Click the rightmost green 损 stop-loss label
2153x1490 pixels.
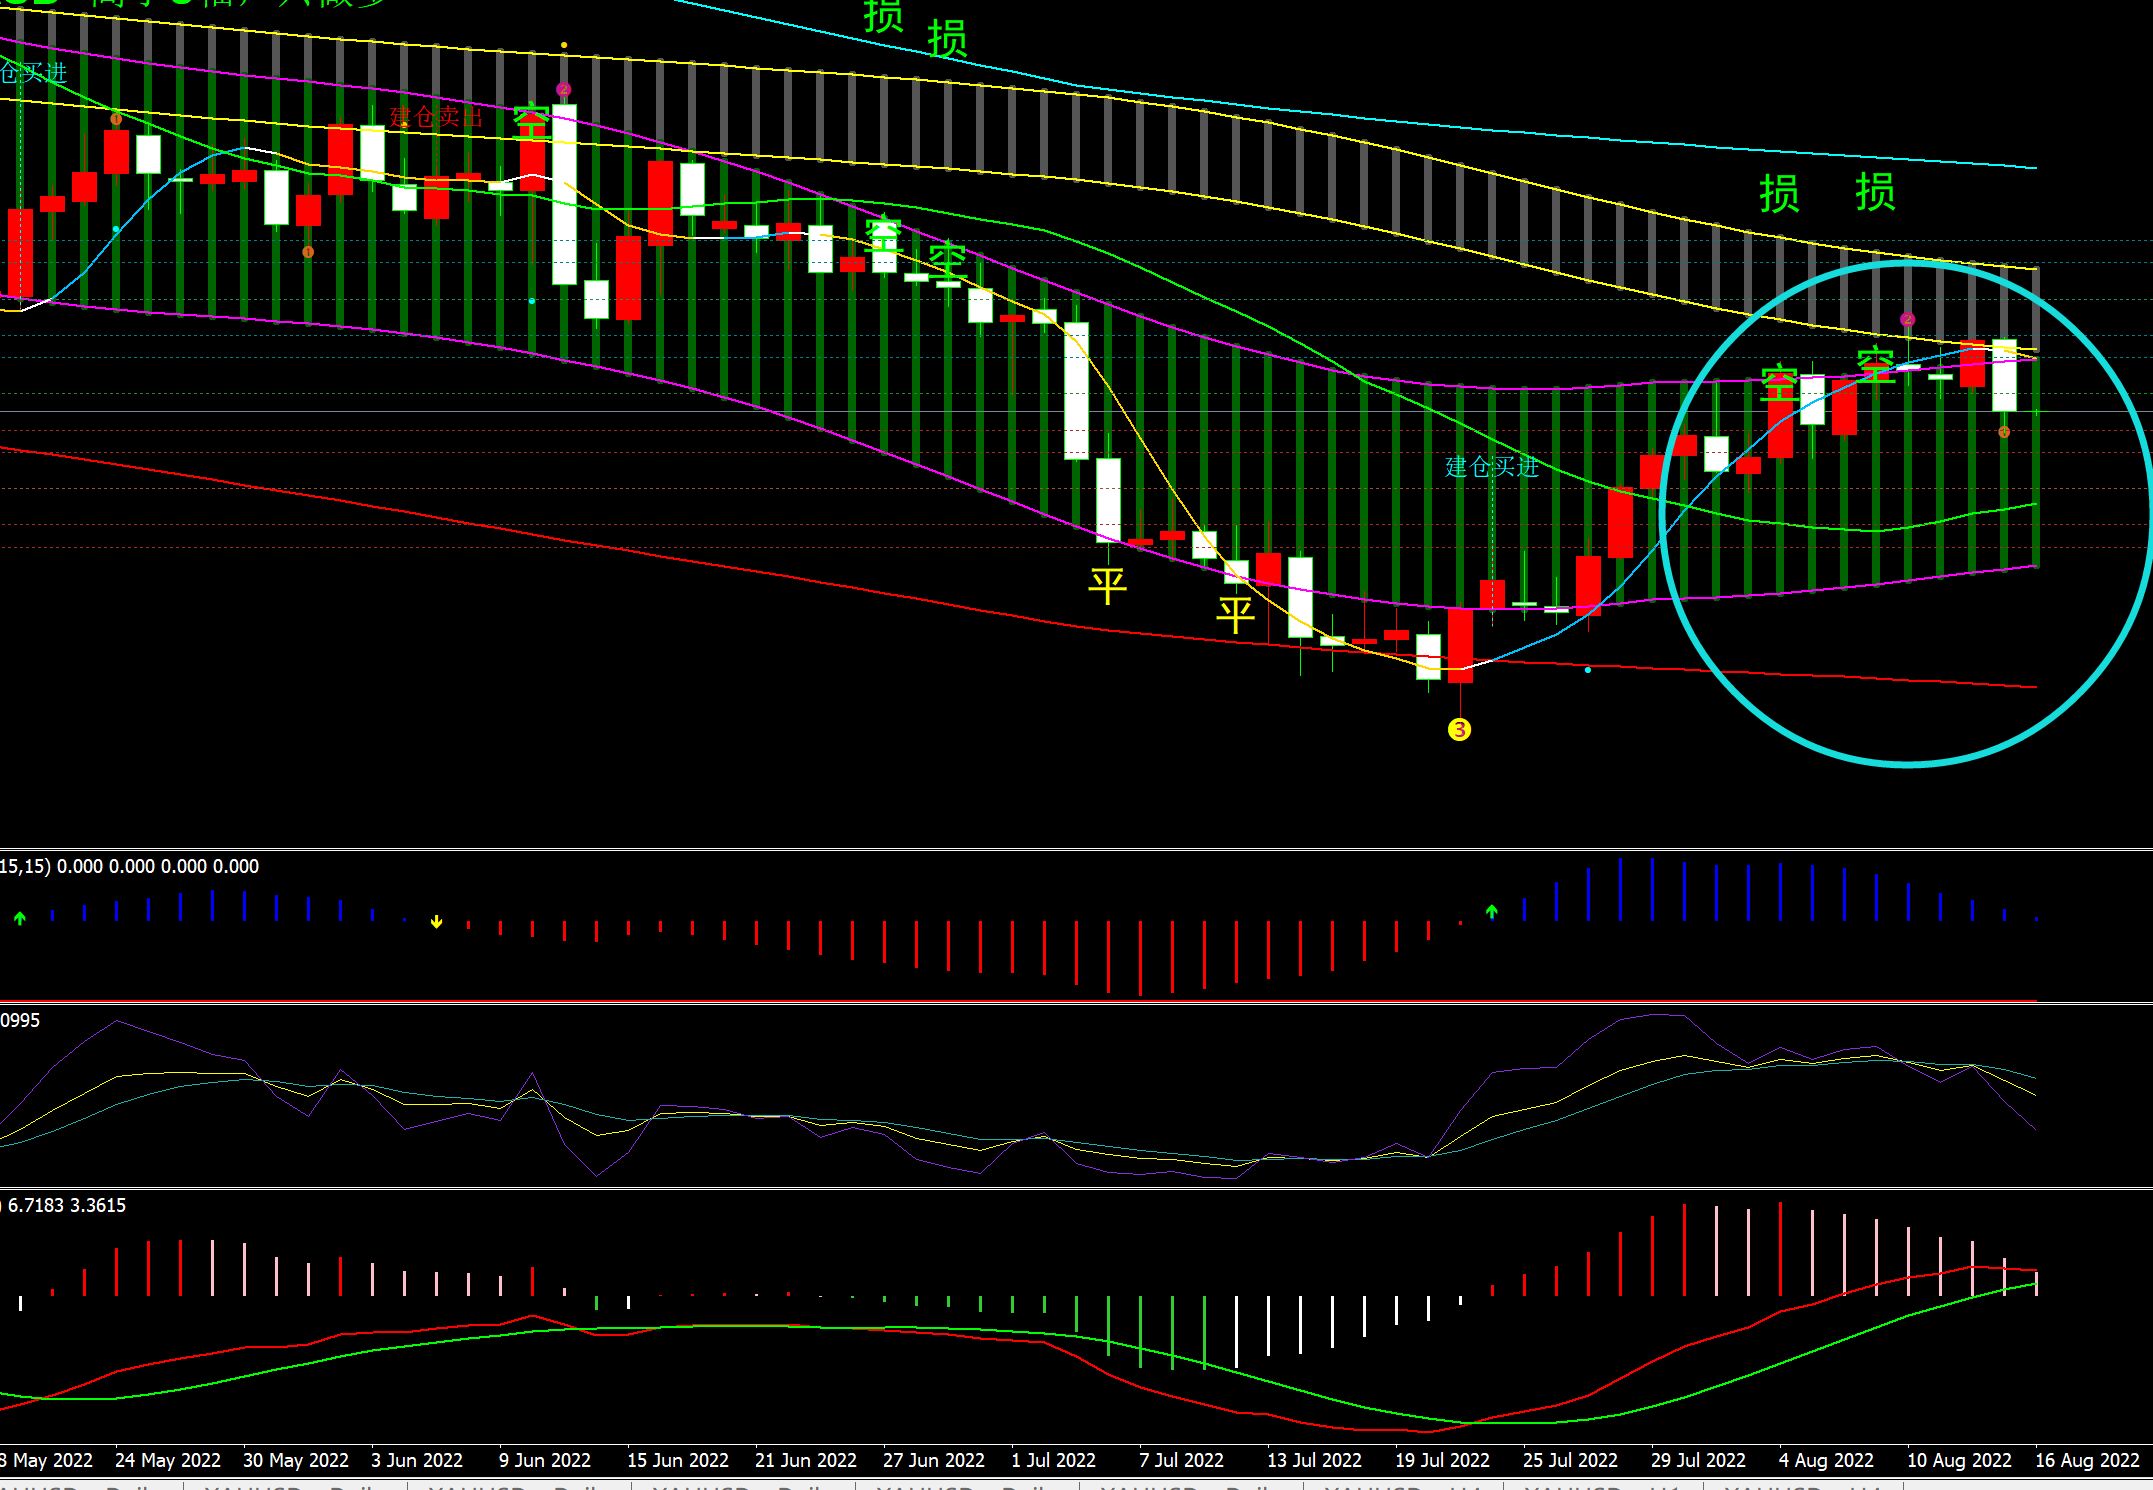(x=1875, y=192)
